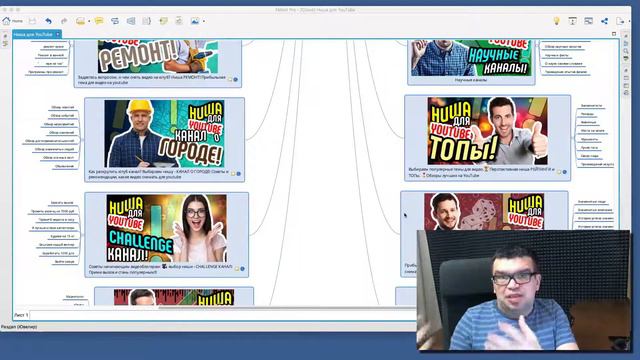Select the CHALLENGE КАНАЛ thumbnail
The image size is (640, 360).
click(x=167, y=228)
